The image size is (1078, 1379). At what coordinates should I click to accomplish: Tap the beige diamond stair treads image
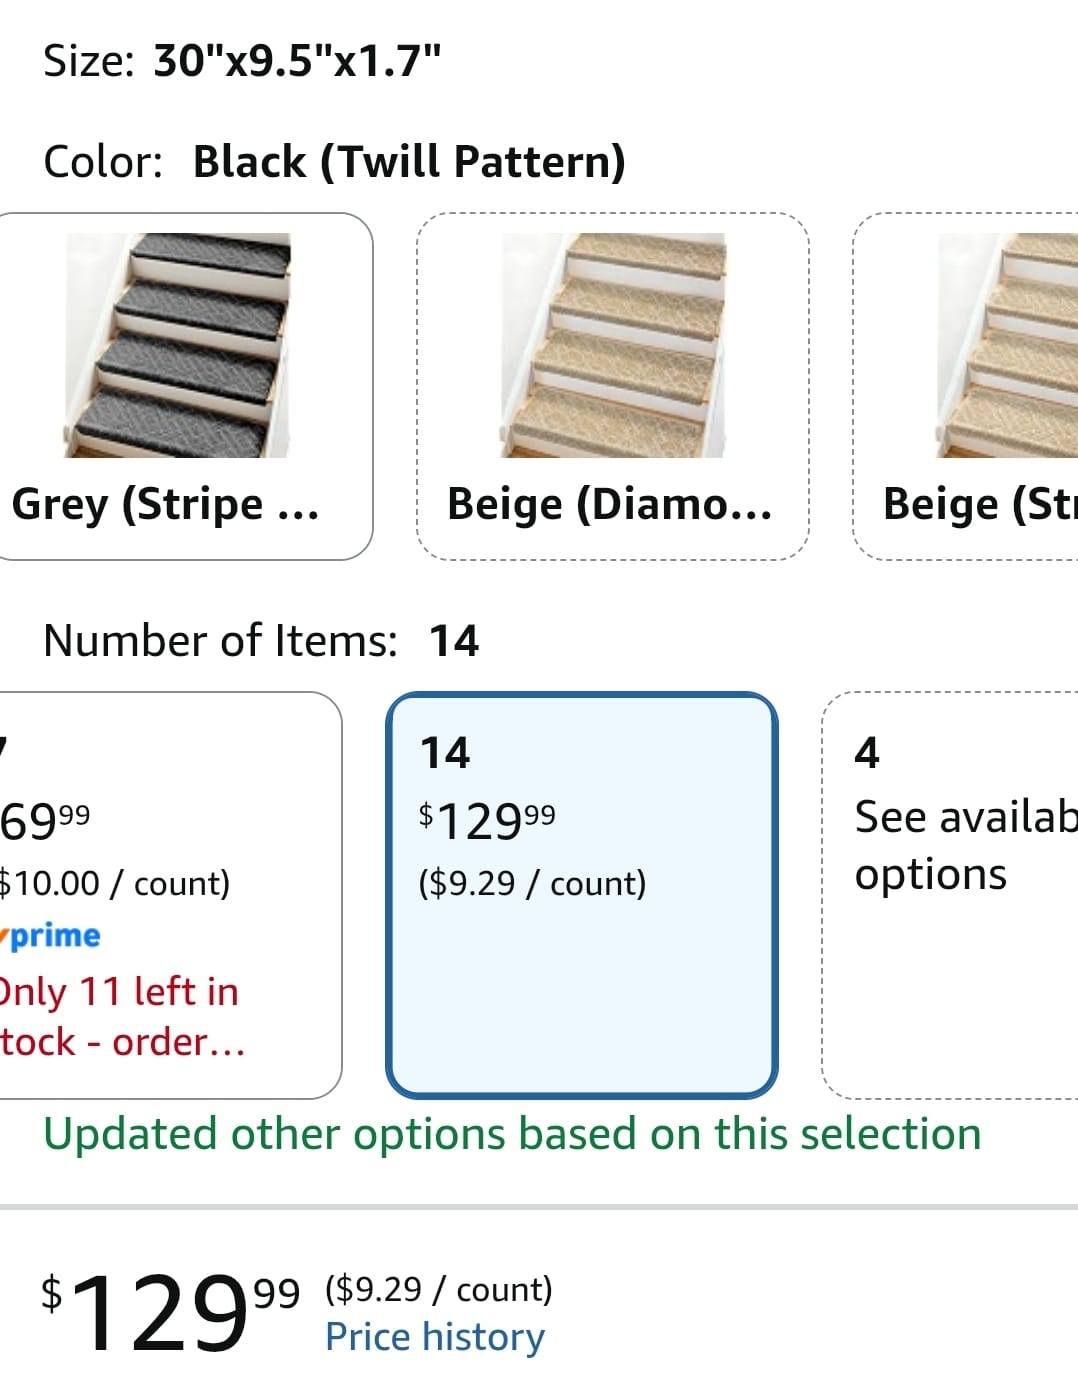[613, 345]
